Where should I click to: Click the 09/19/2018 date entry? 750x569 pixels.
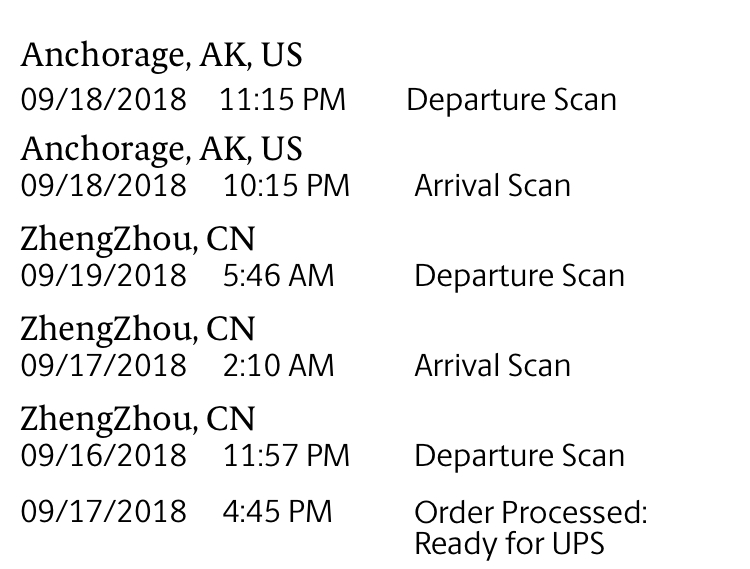pos(103,276)
